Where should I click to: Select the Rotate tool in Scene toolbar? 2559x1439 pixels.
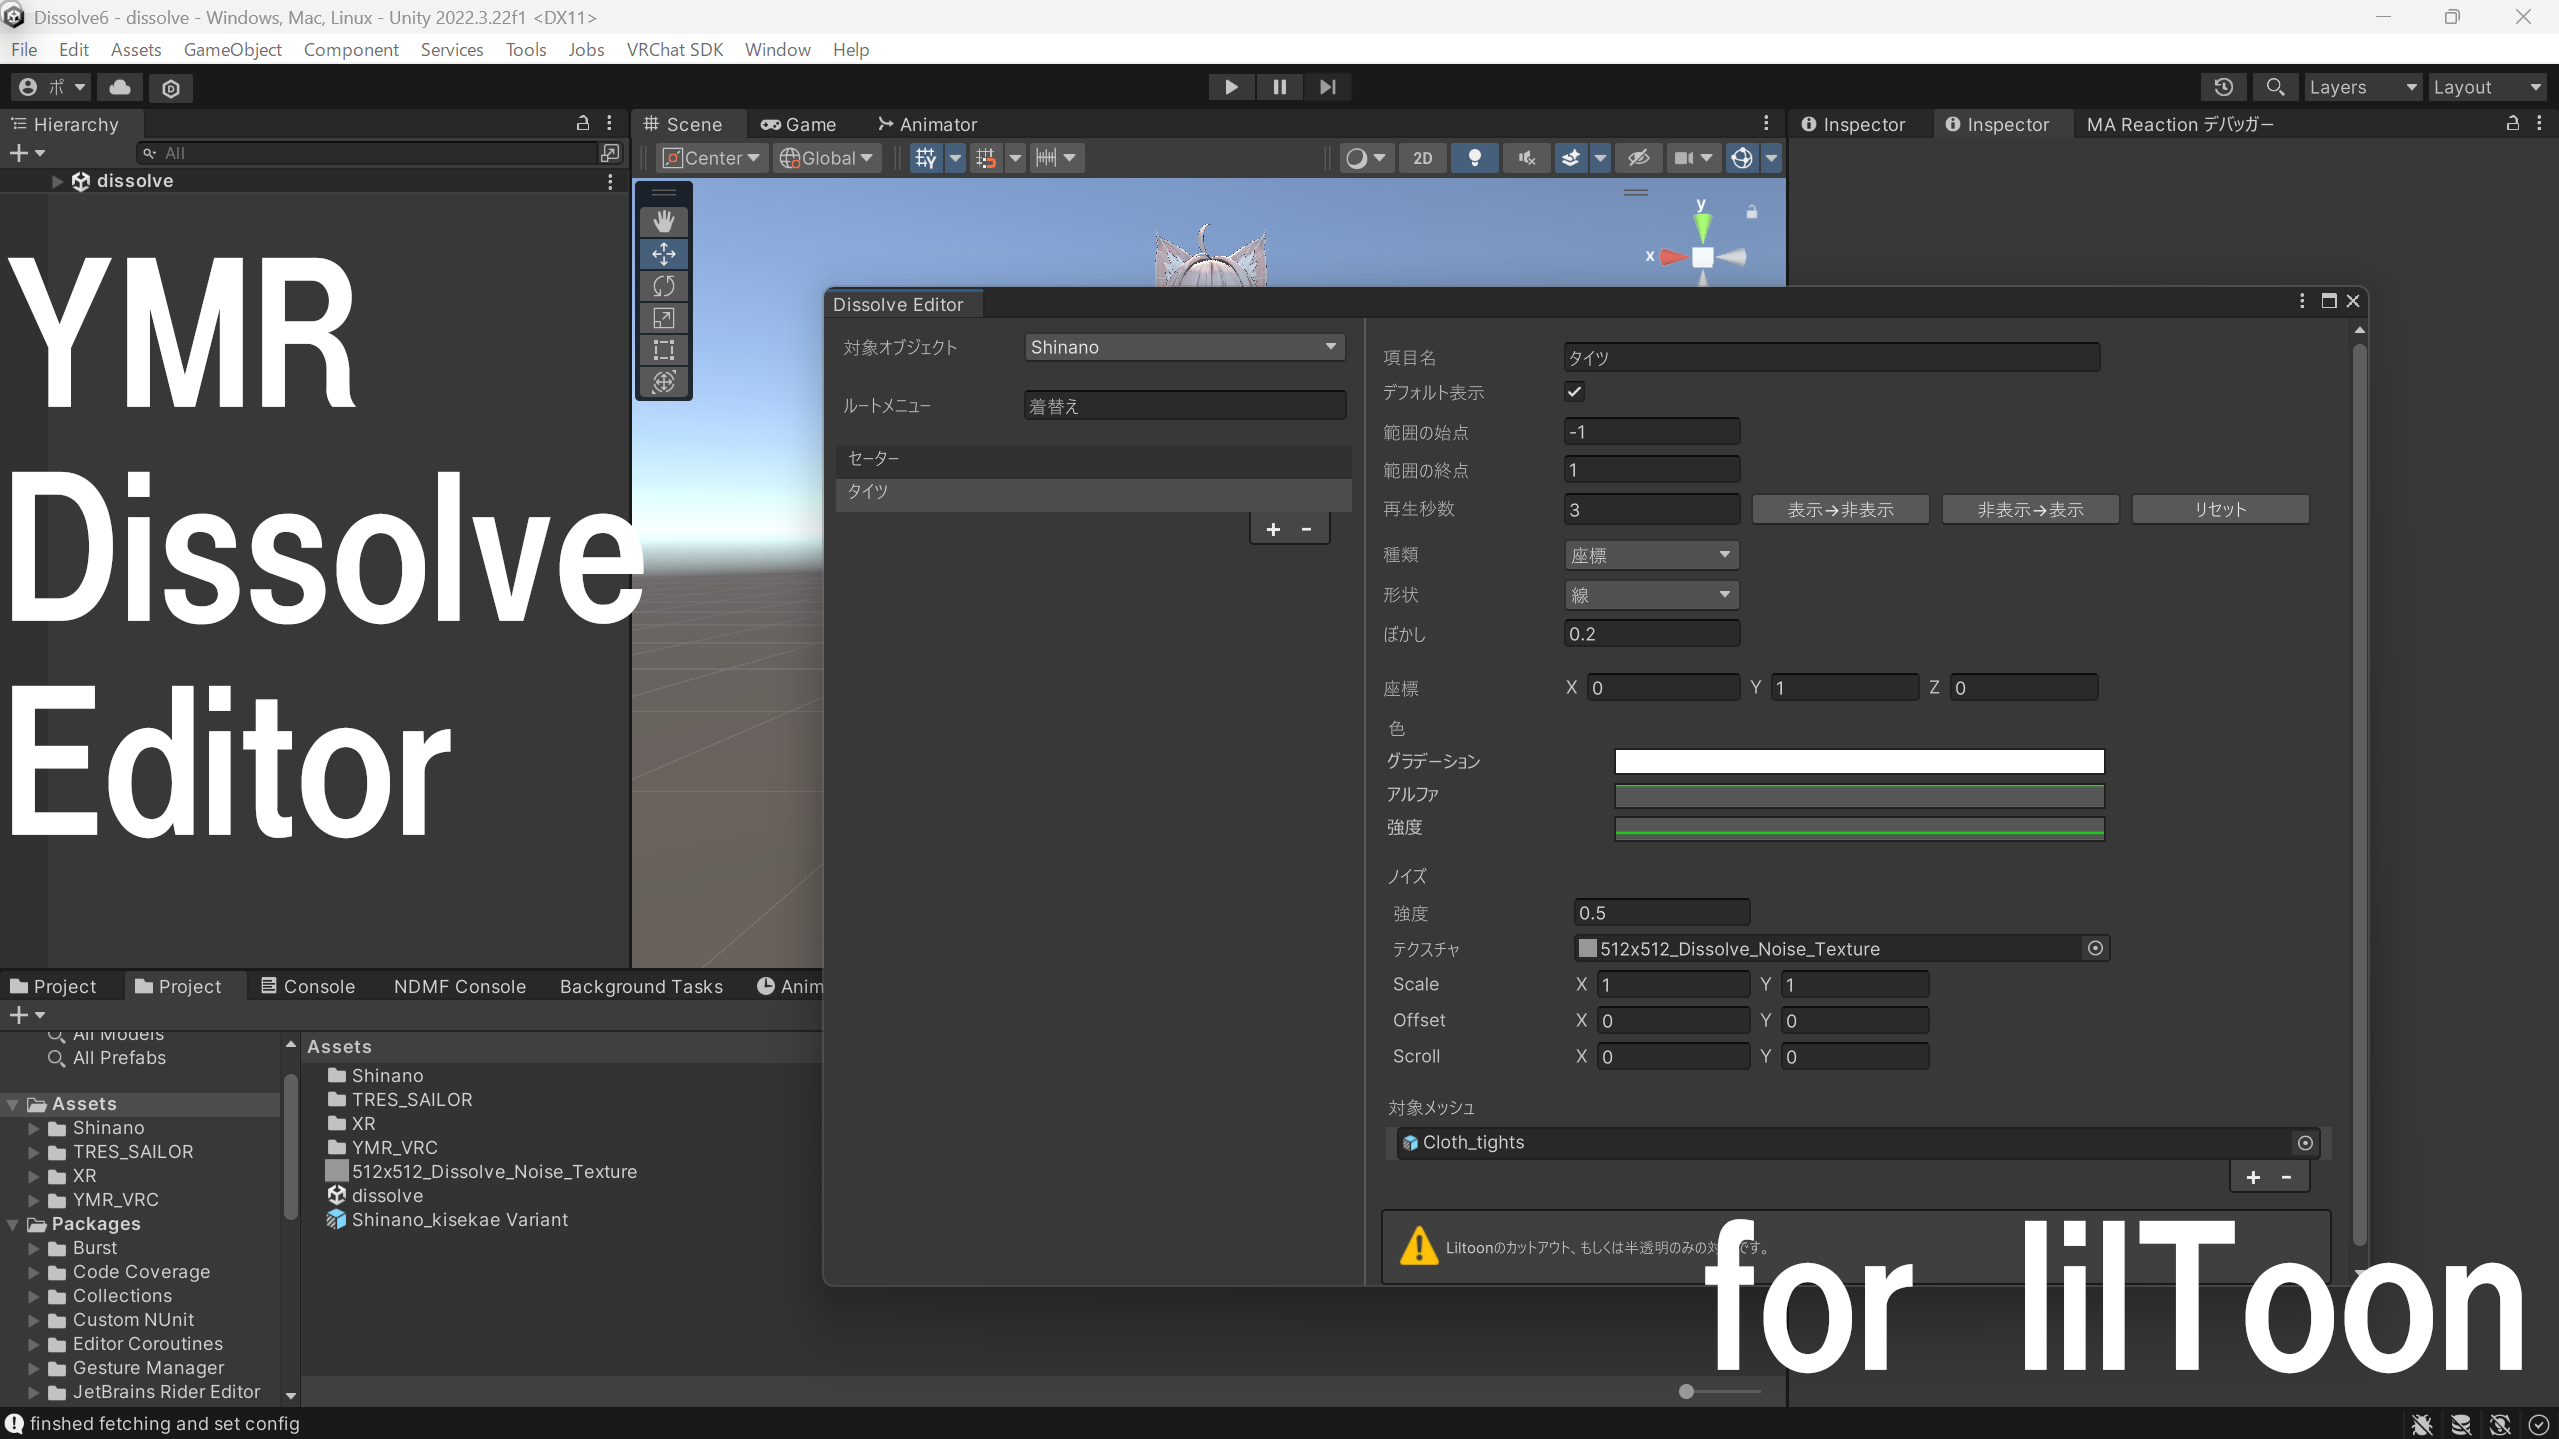click(x=664, y=286)
